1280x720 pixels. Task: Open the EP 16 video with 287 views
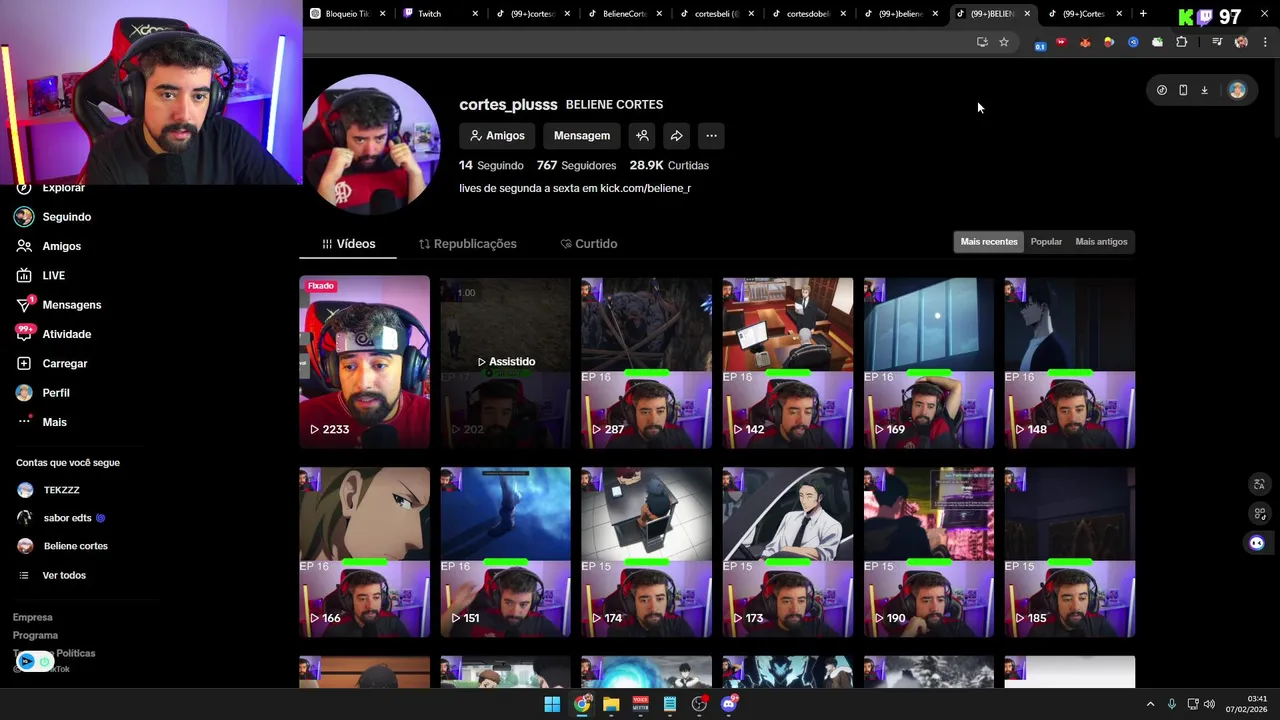(x=646, y=363)
